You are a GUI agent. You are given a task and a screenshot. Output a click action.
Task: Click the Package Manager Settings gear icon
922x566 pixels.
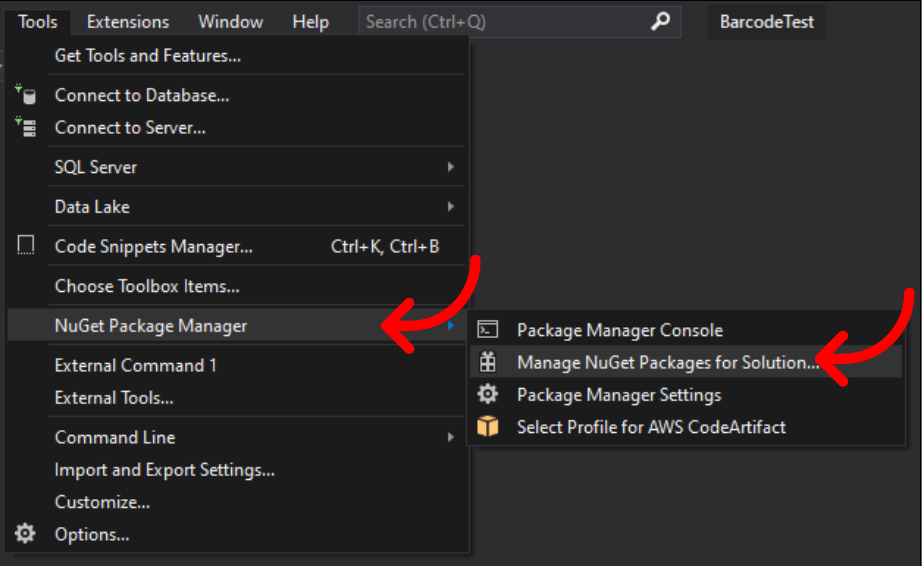tap(487, 394)
